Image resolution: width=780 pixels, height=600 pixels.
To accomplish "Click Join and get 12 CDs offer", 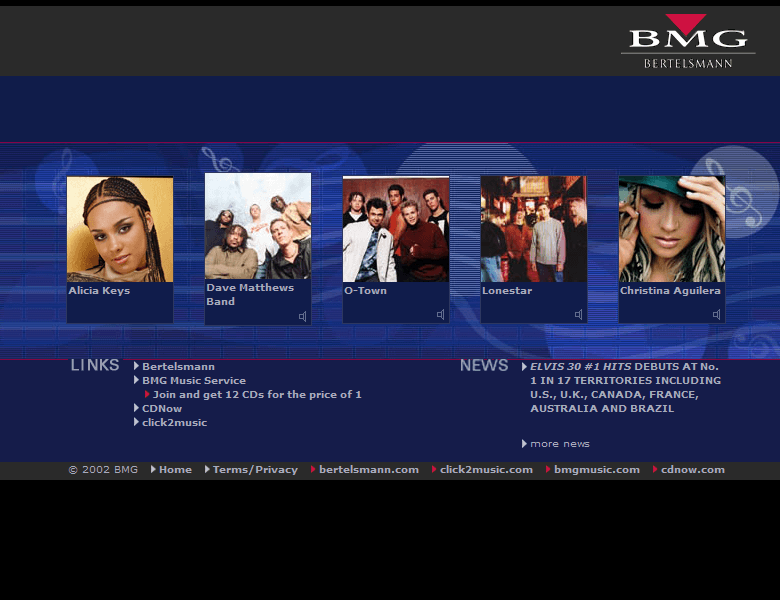I will pos(257,395).
